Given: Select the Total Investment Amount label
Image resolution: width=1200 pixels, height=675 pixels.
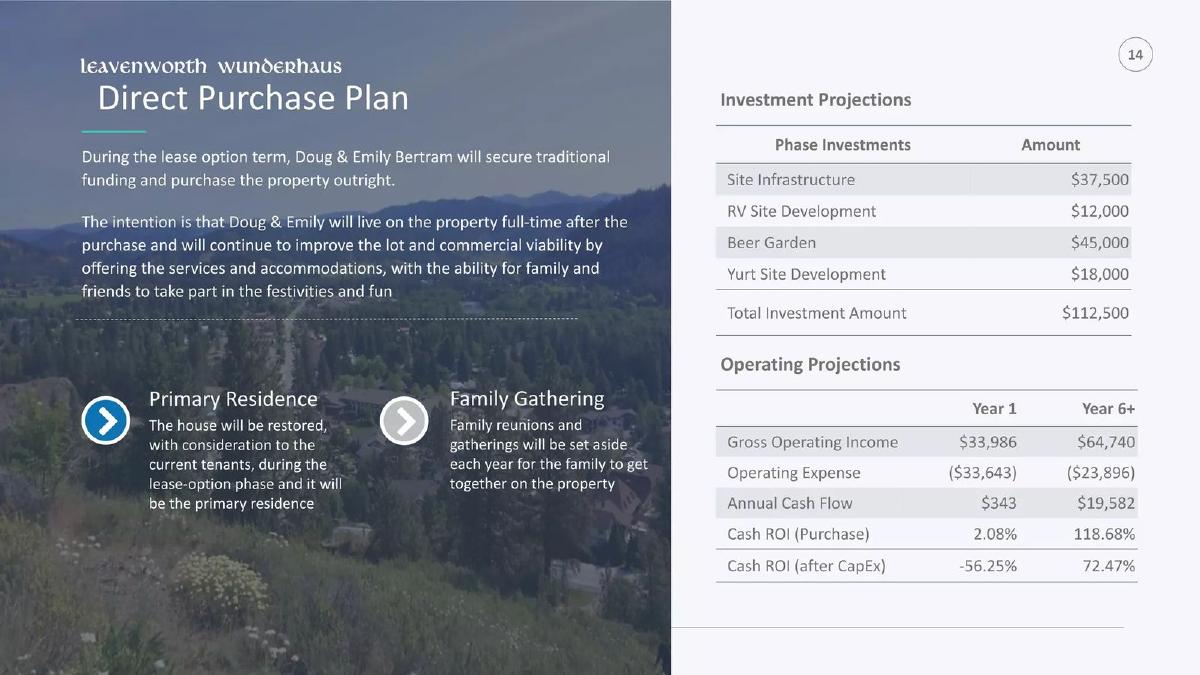Looking at the screenshot, I should coord(817,313).
